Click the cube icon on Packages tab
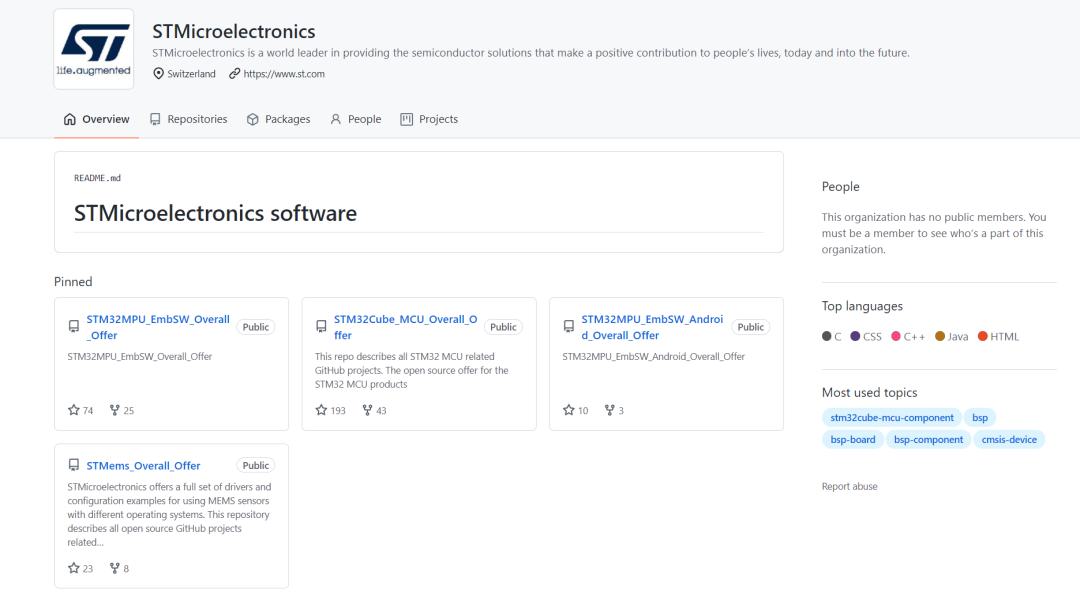 tap(253, 119)
